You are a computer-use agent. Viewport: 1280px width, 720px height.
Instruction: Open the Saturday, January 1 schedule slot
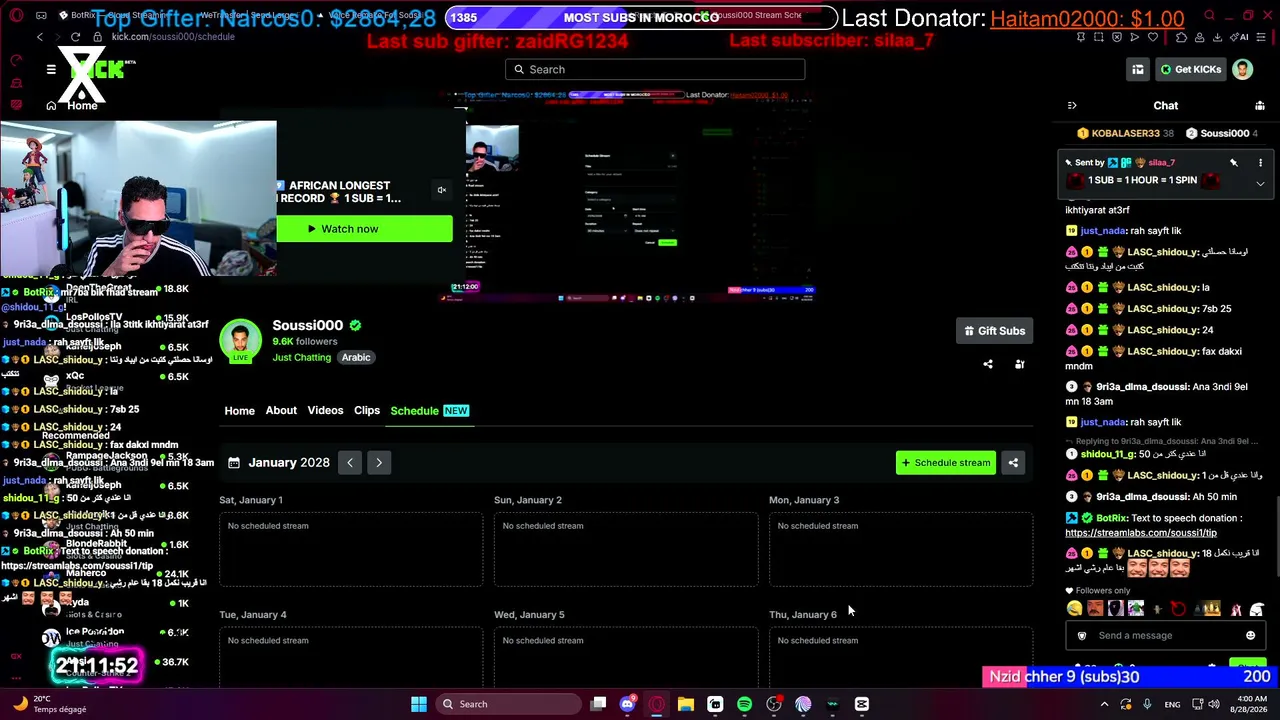pos(351,549)
